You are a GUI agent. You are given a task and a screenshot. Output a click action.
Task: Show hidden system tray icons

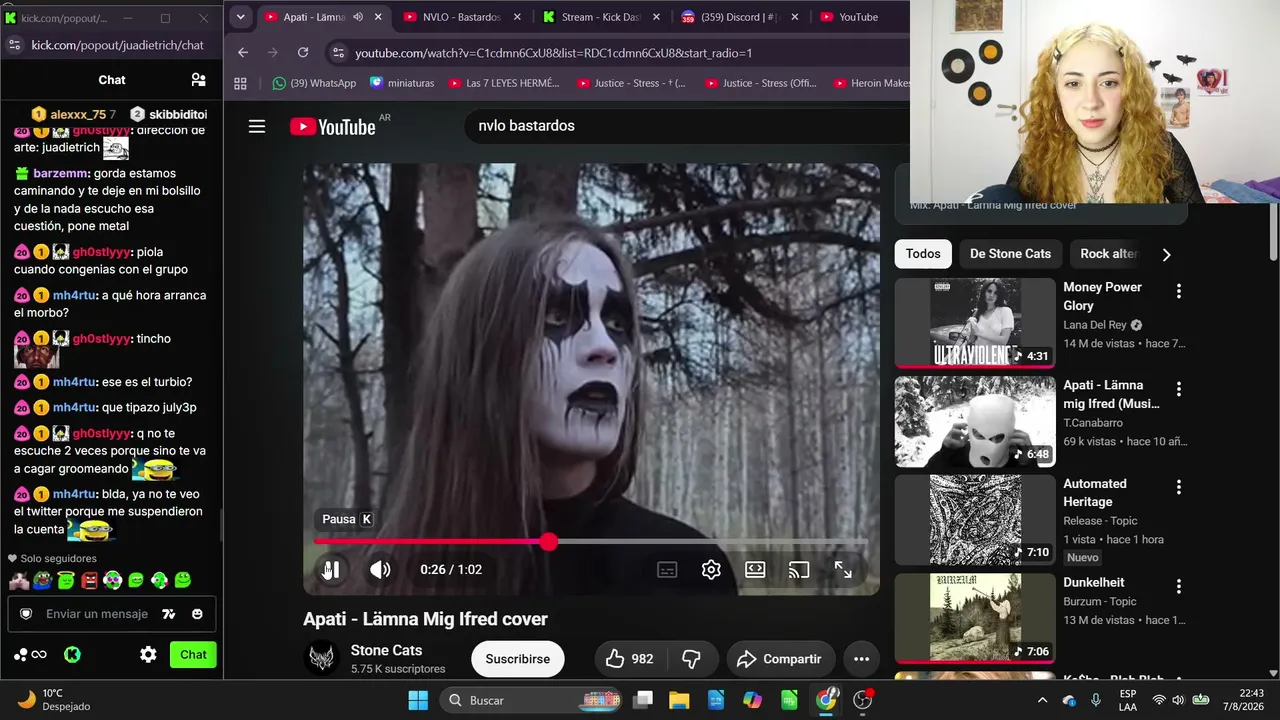click(x=1042, y=700)
